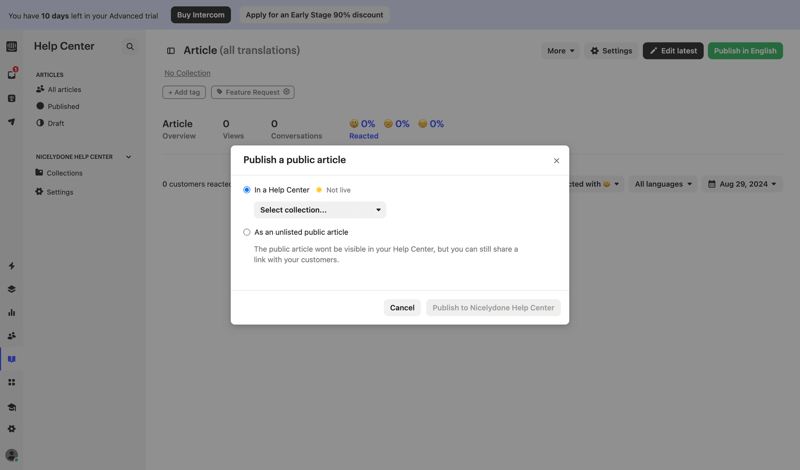Open the Draft articles list

click(x=55, y=124)
